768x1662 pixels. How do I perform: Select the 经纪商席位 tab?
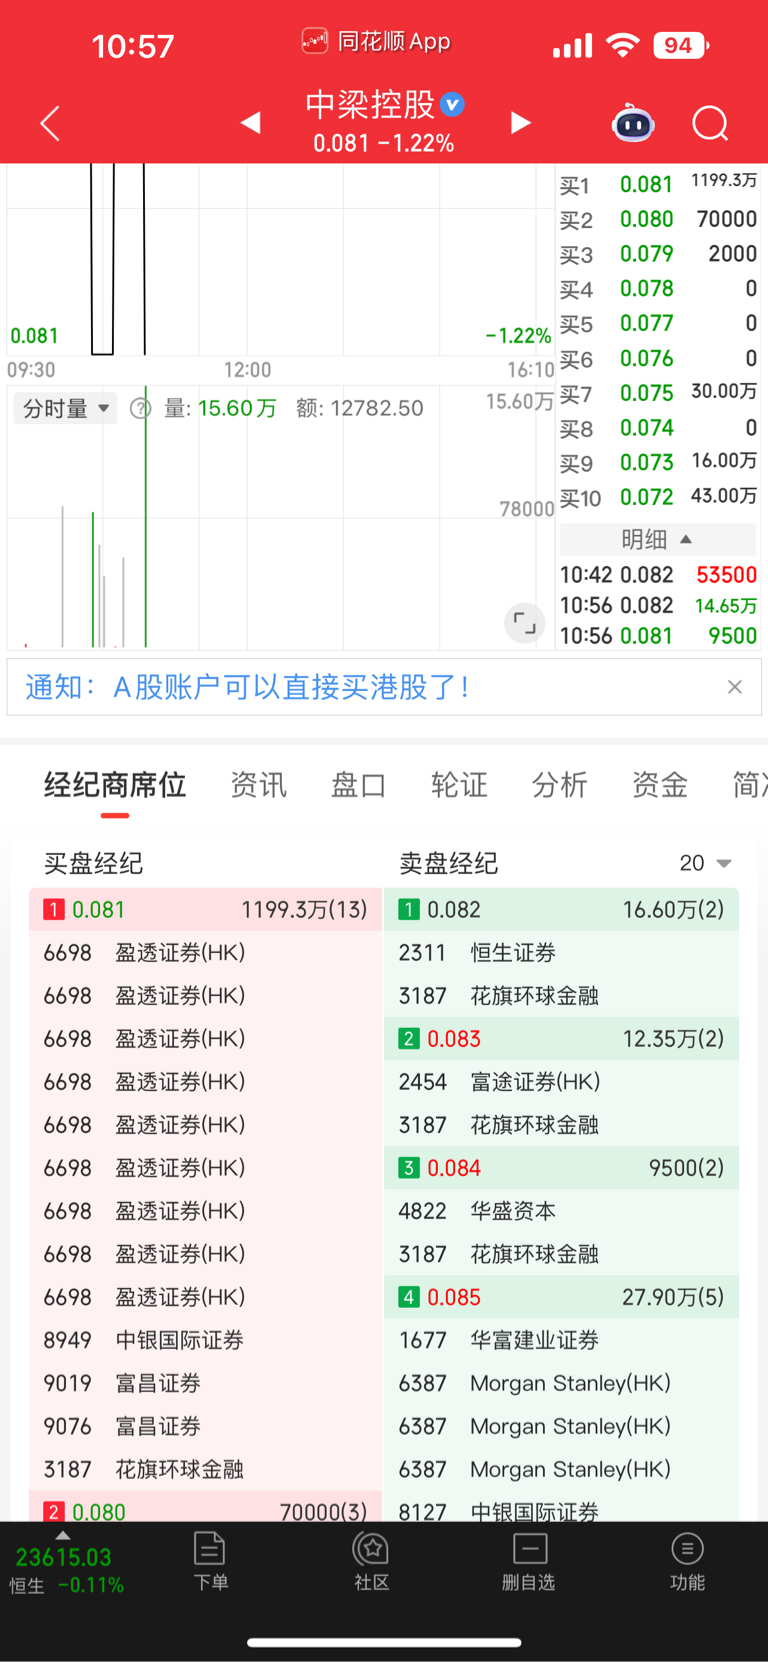[115, 785]
